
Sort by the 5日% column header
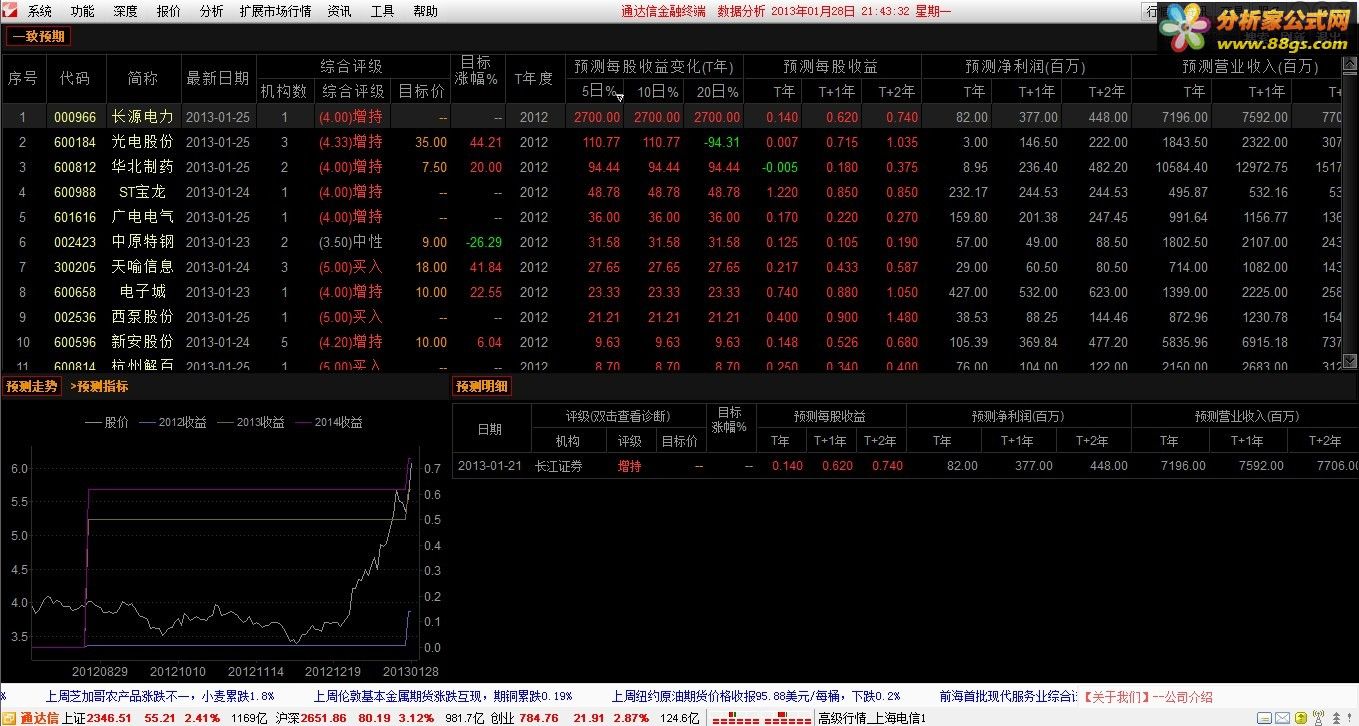[598, 91]
